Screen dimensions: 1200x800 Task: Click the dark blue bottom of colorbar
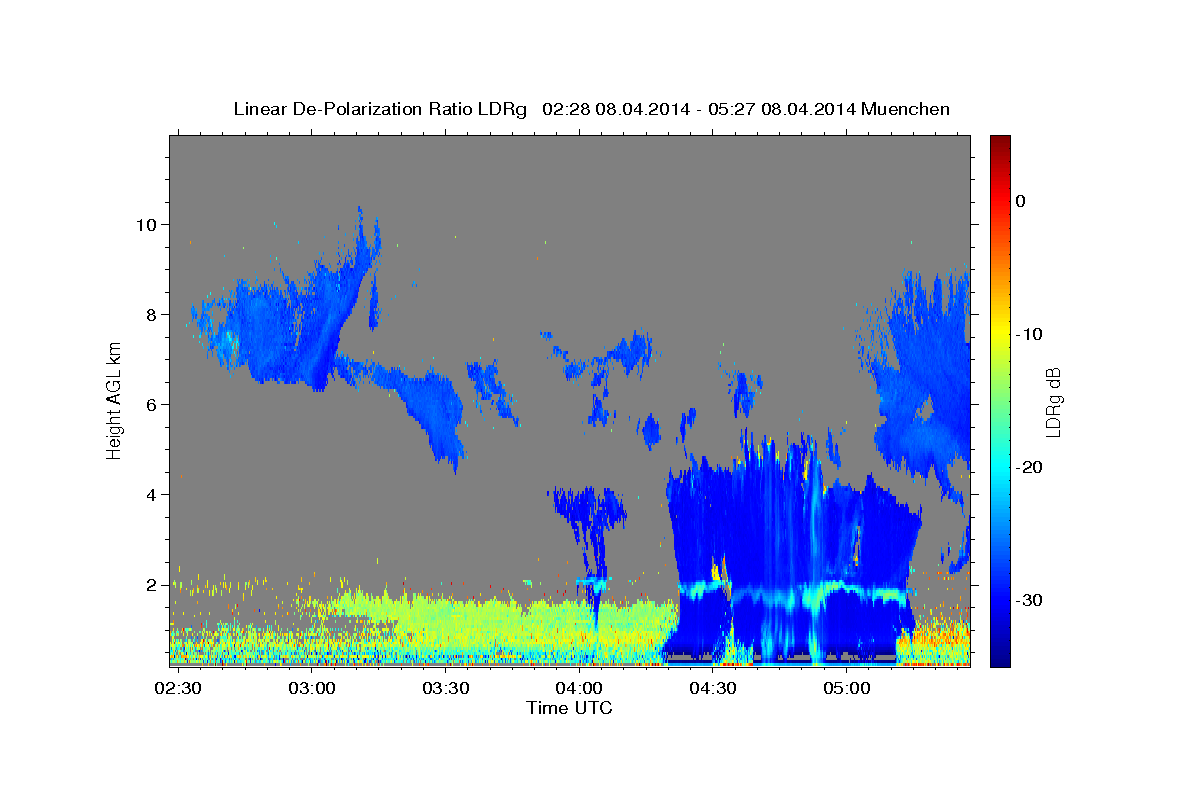[1000, 655]
